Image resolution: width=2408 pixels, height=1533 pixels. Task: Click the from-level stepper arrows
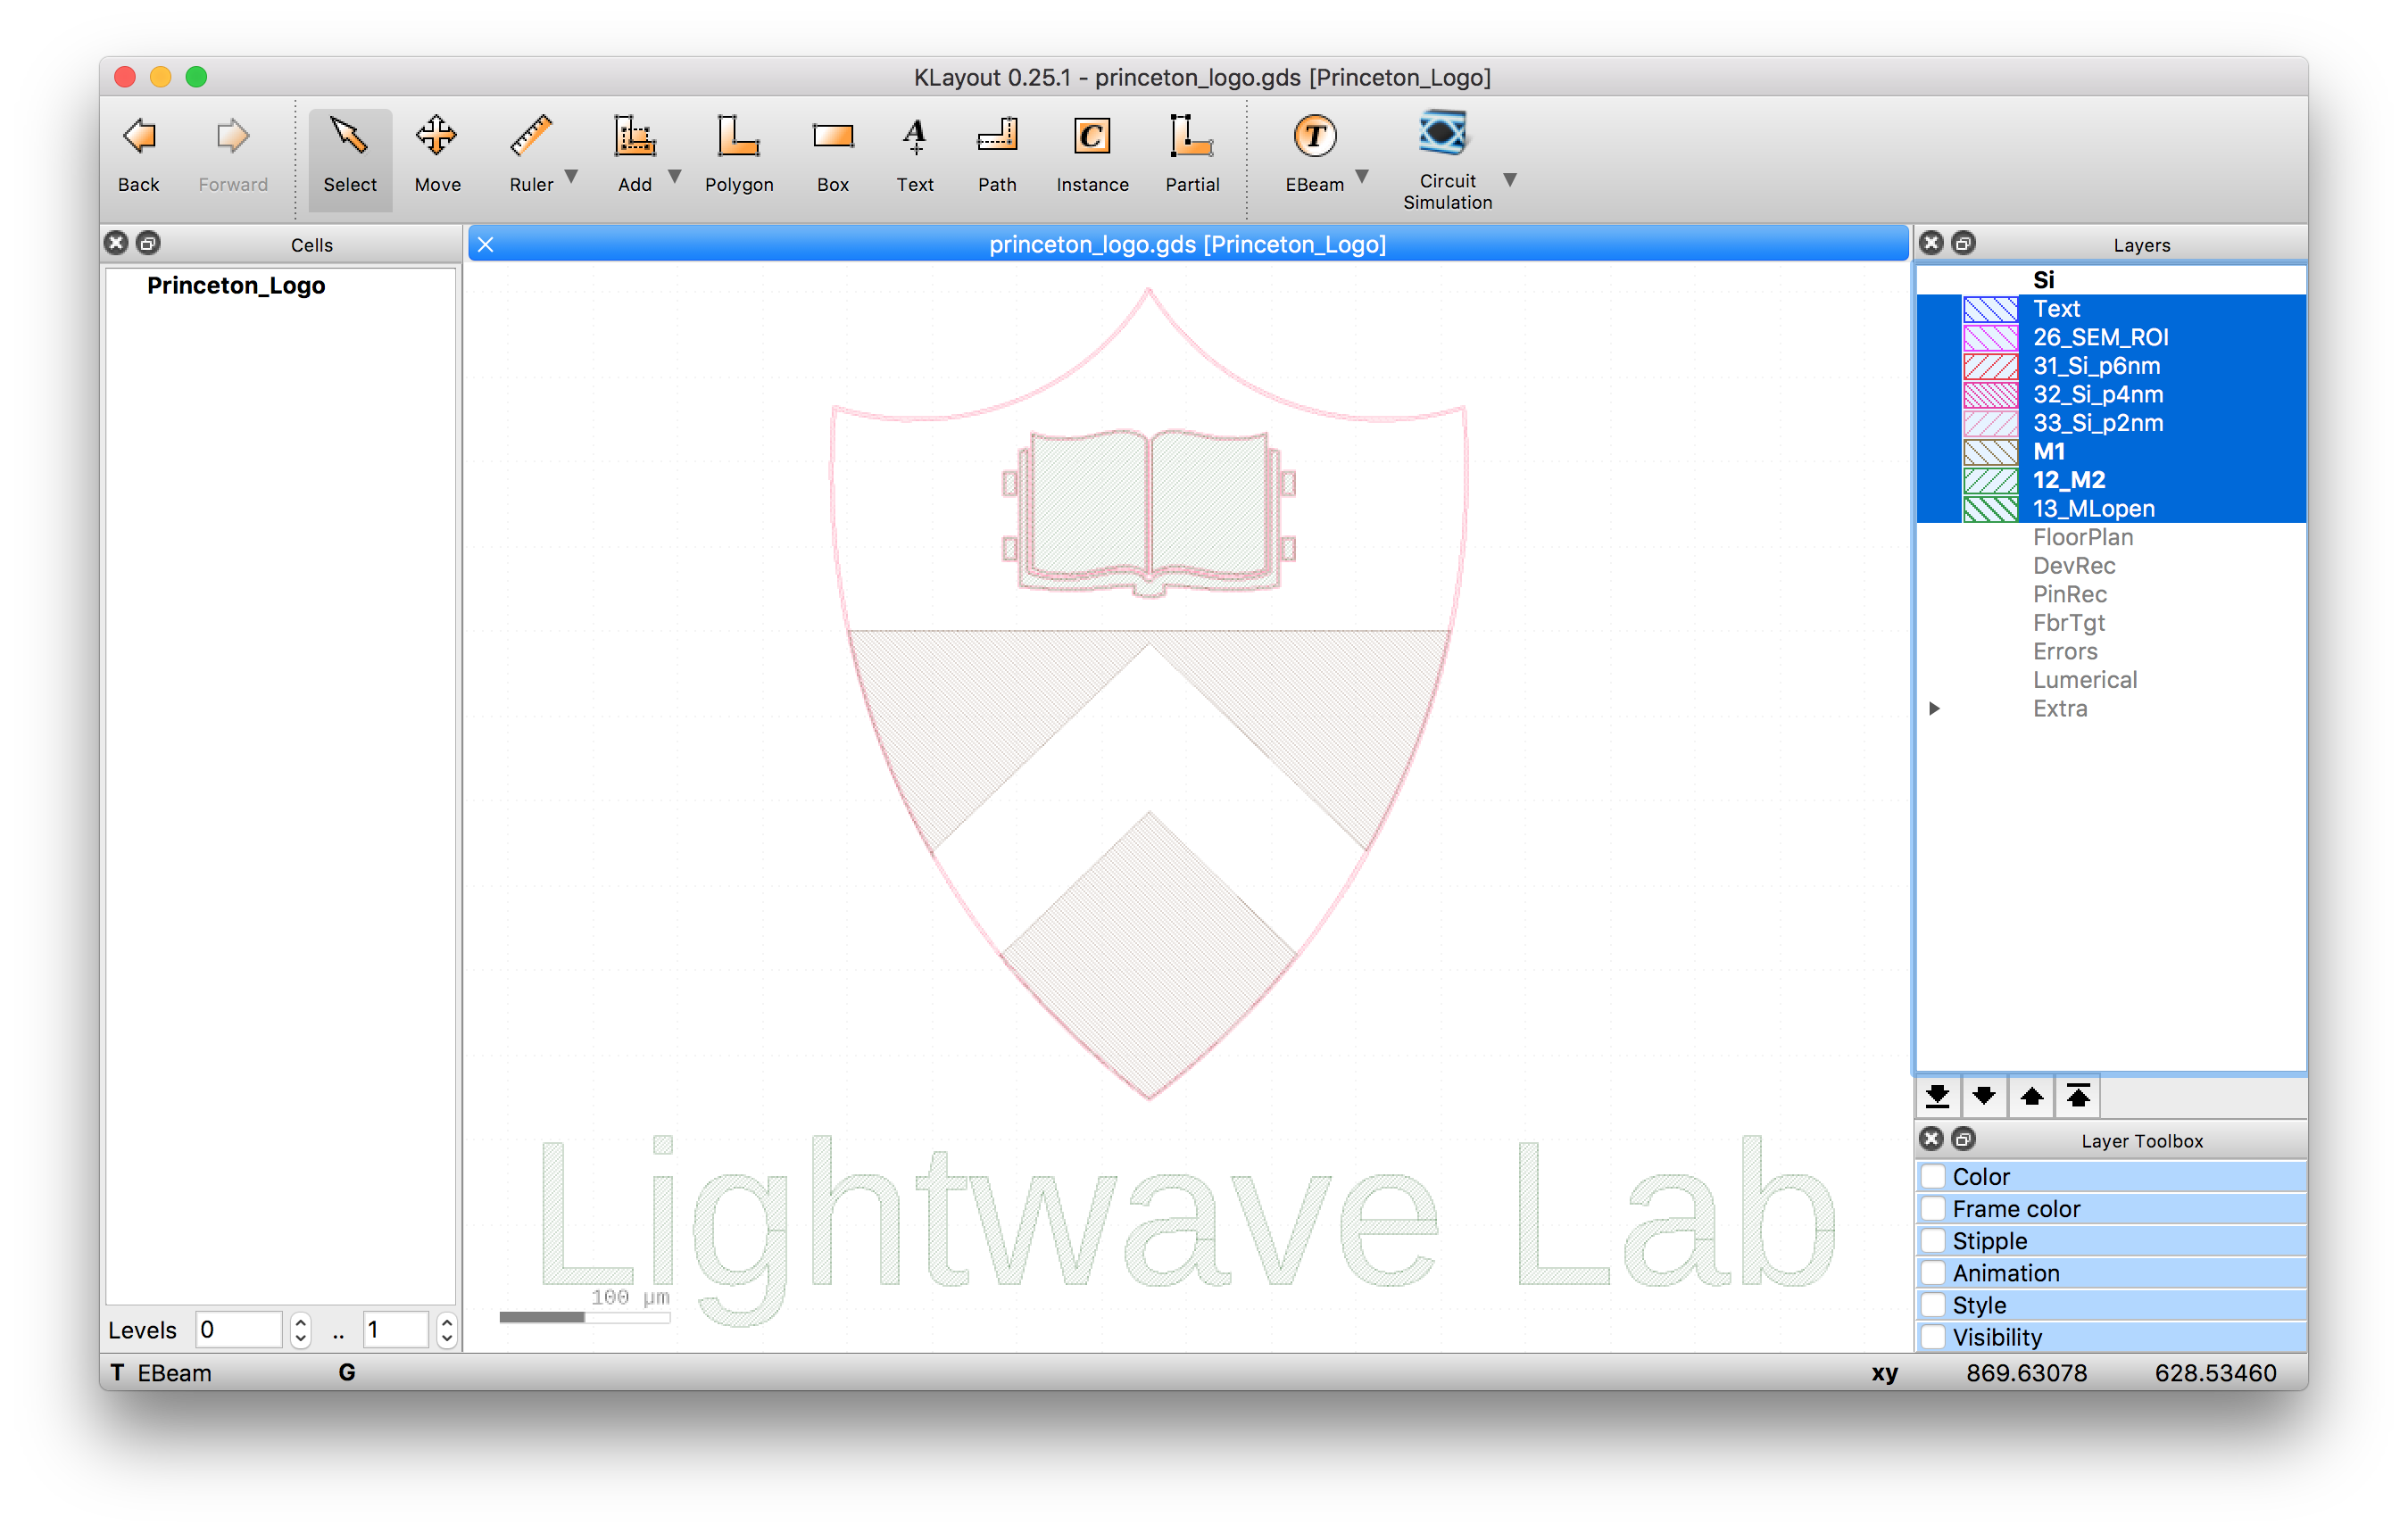[x=300, y=1330]
